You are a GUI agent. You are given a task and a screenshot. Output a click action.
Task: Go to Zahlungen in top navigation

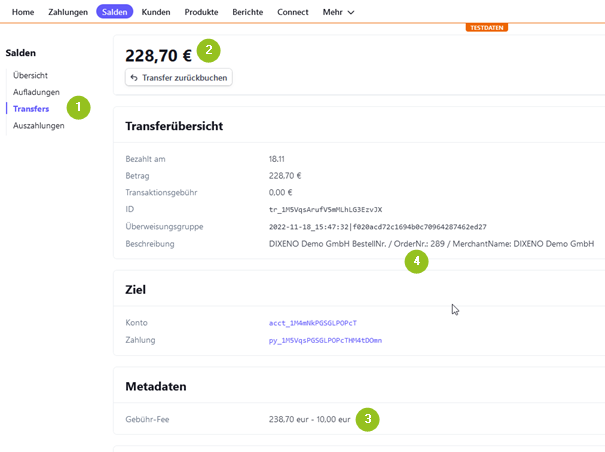point(68,12)
